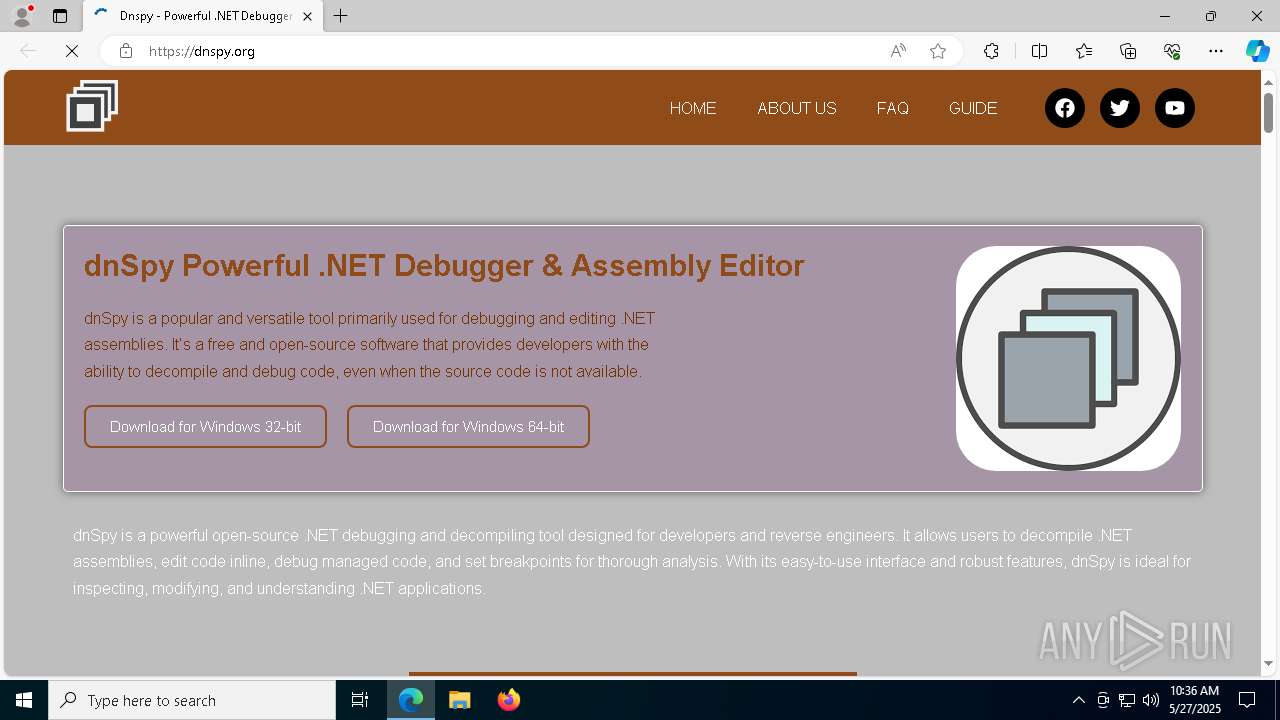
Task: Open GUIDE navigation link
Action: (973, 108)
